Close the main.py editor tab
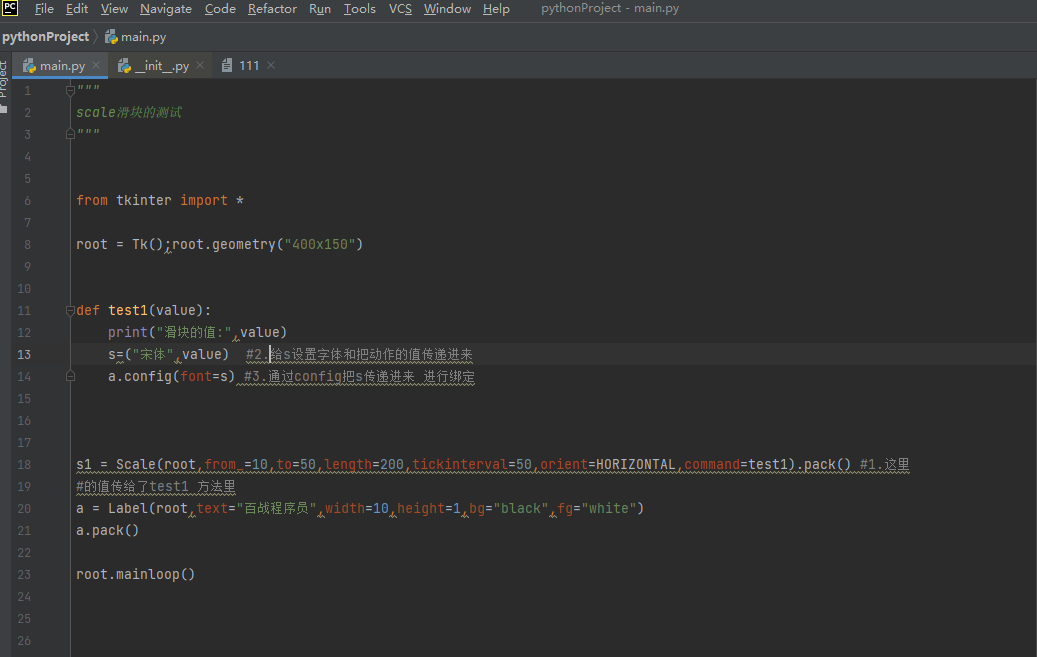 tap(97, 65)
